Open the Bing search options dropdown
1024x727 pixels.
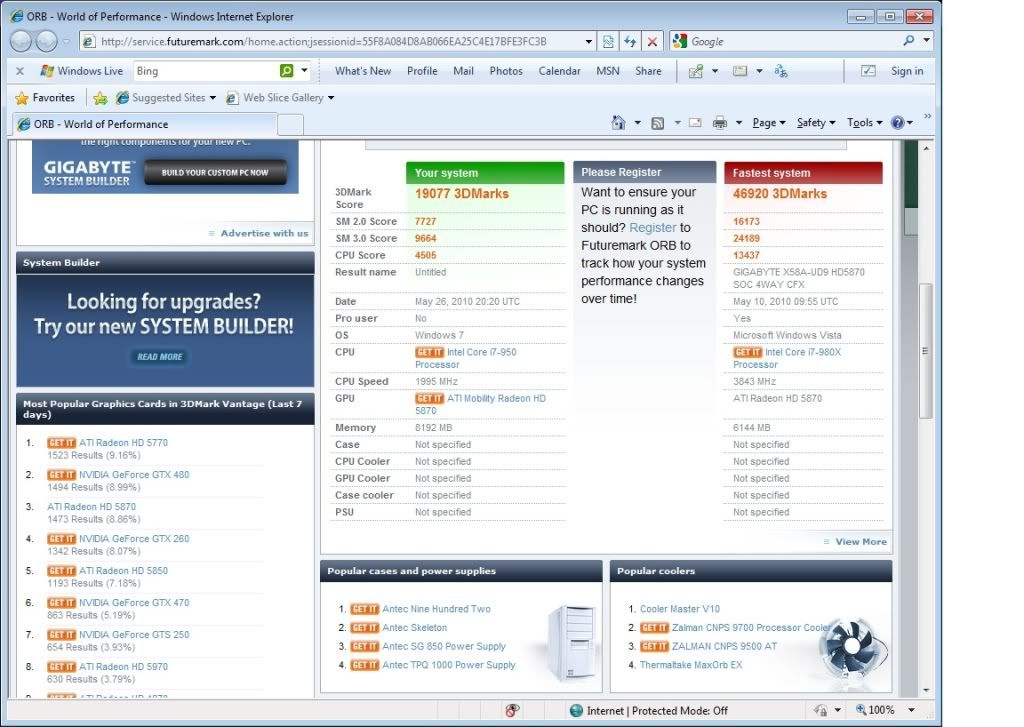point(304,71)
